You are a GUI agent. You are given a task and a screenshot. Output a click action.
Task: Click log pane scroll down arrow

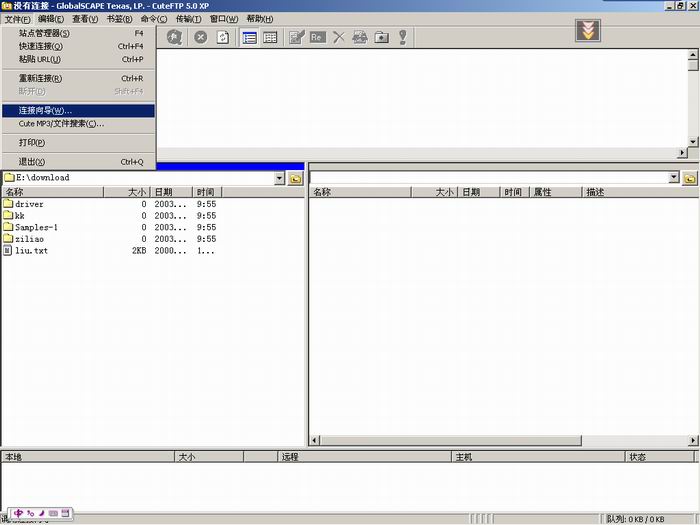pyautogui.click(x=693, y=142)
